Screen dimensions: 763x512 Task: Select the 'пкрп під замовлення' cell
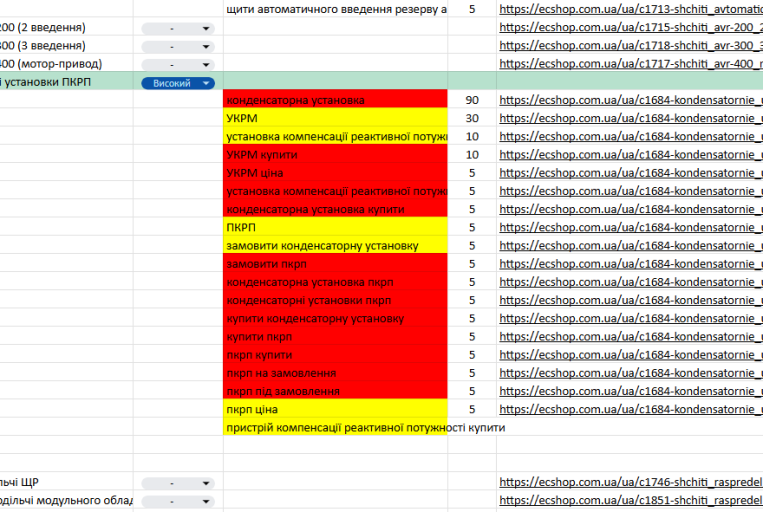[x=335, y=391]
